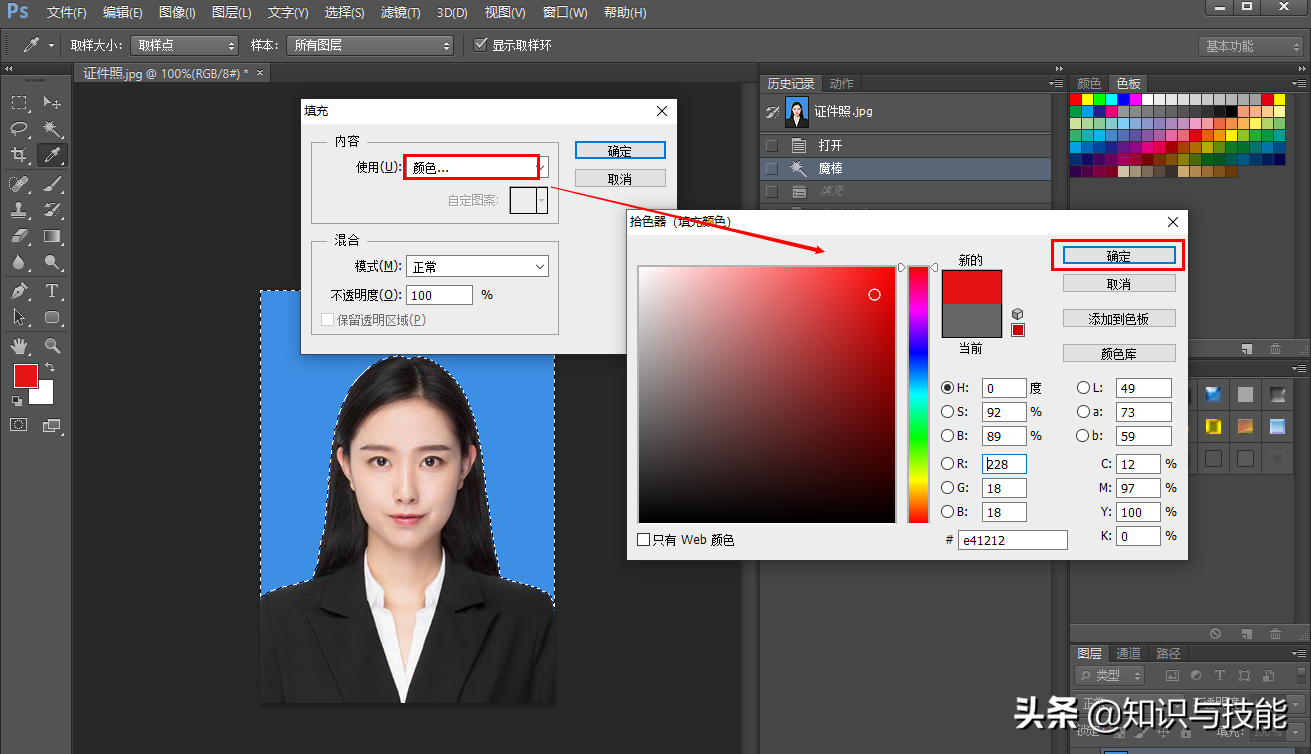Open 颜色库 color libraries

click(1119, 354)
